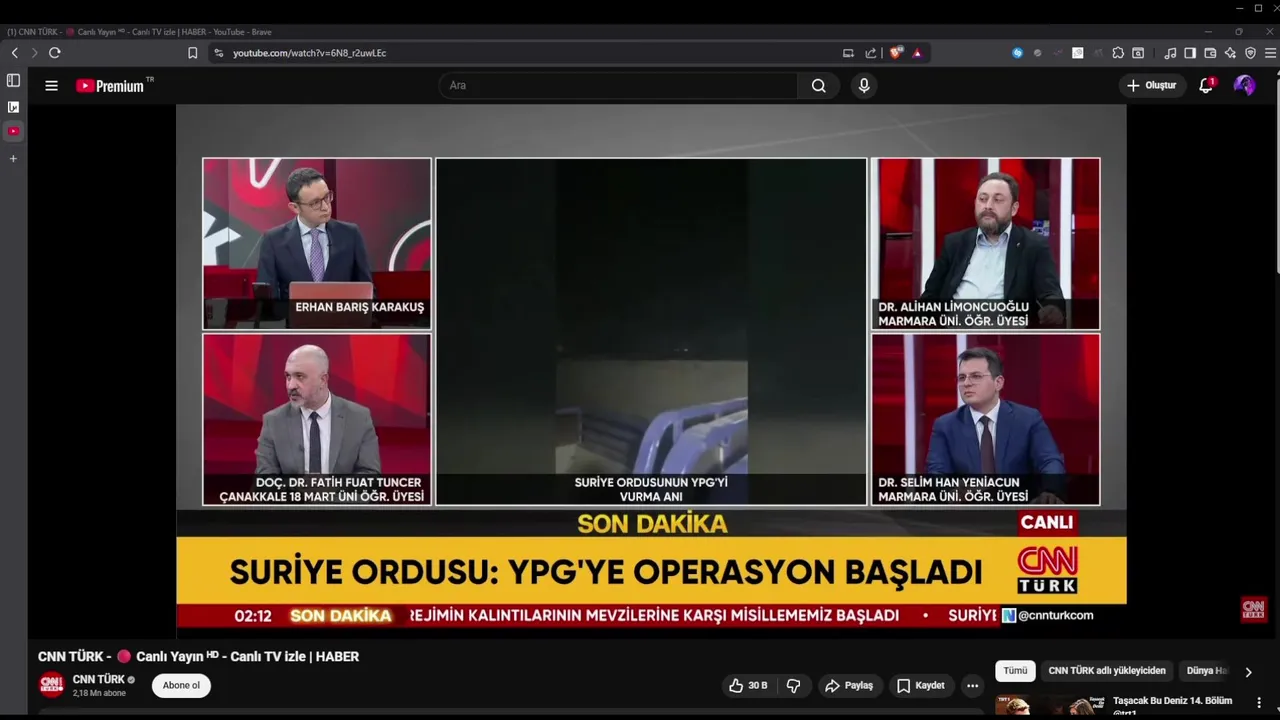
Task: Open the YouTube guide hamburger menu
Action: tap(51, 86)
